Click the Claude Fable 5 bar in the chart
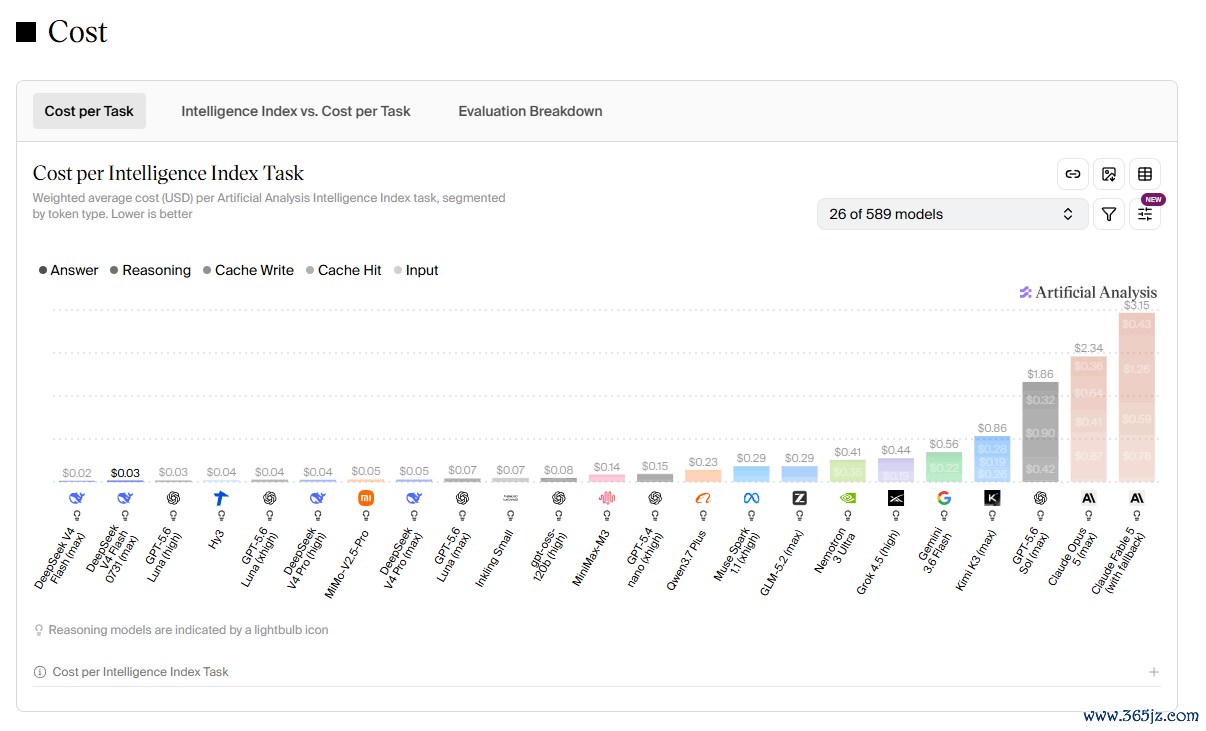1206x731 pixels. point(1137,397)
